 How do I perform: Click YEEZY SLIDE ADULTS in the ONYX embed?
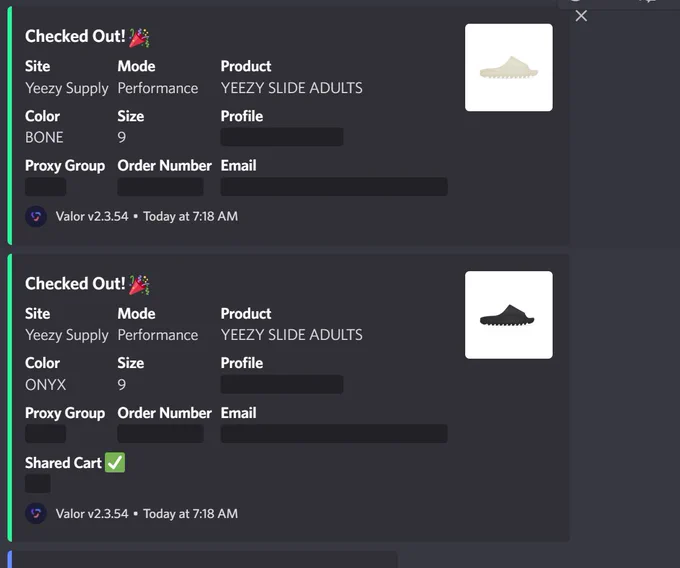291,335
